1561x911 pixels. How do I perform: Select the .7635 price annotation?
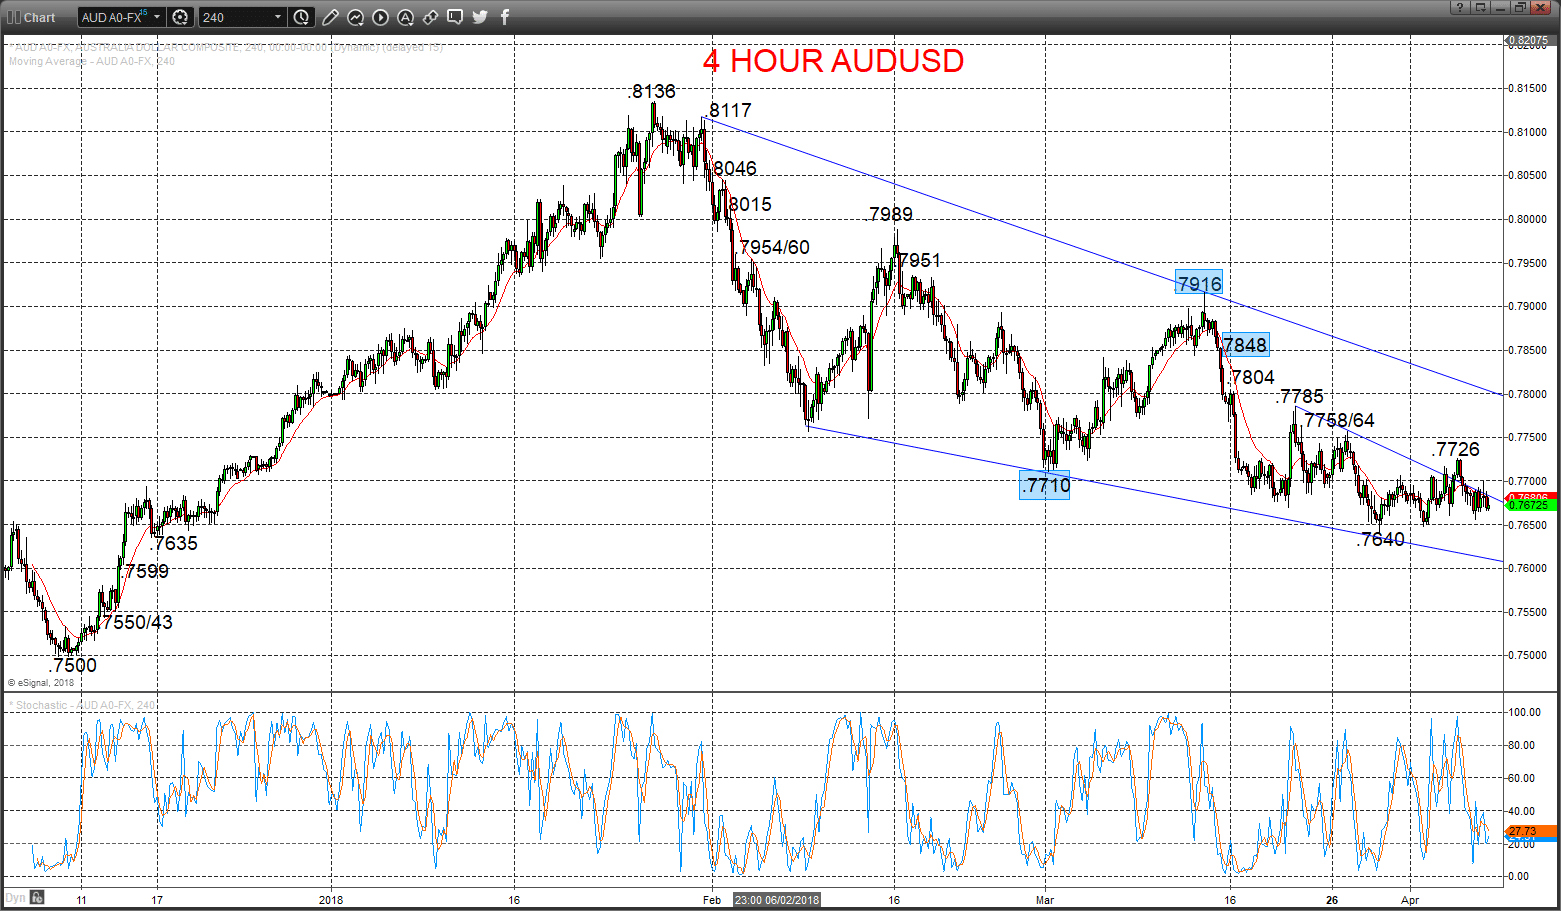[174, 543]
